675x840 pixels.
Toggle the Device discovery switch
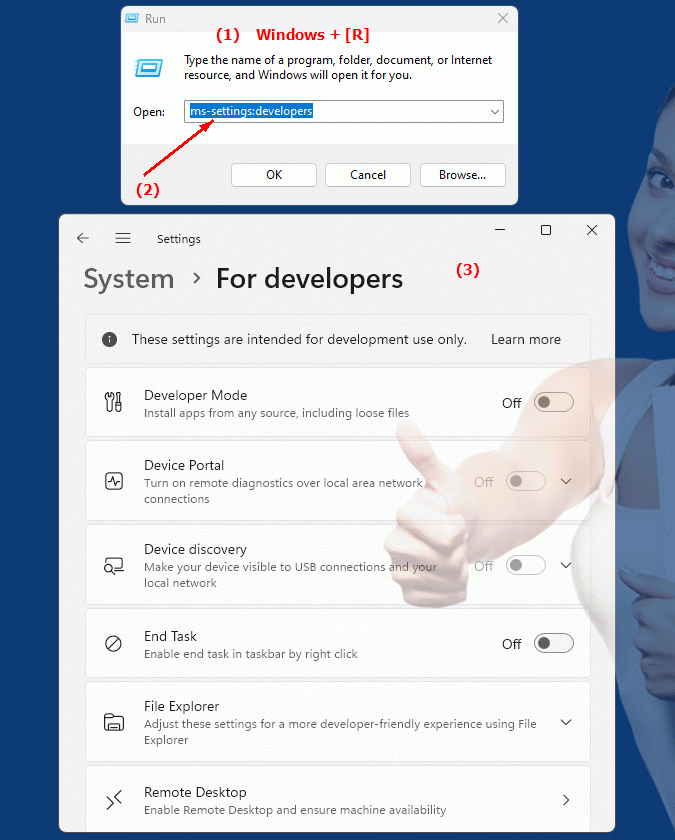pos(526,565)
